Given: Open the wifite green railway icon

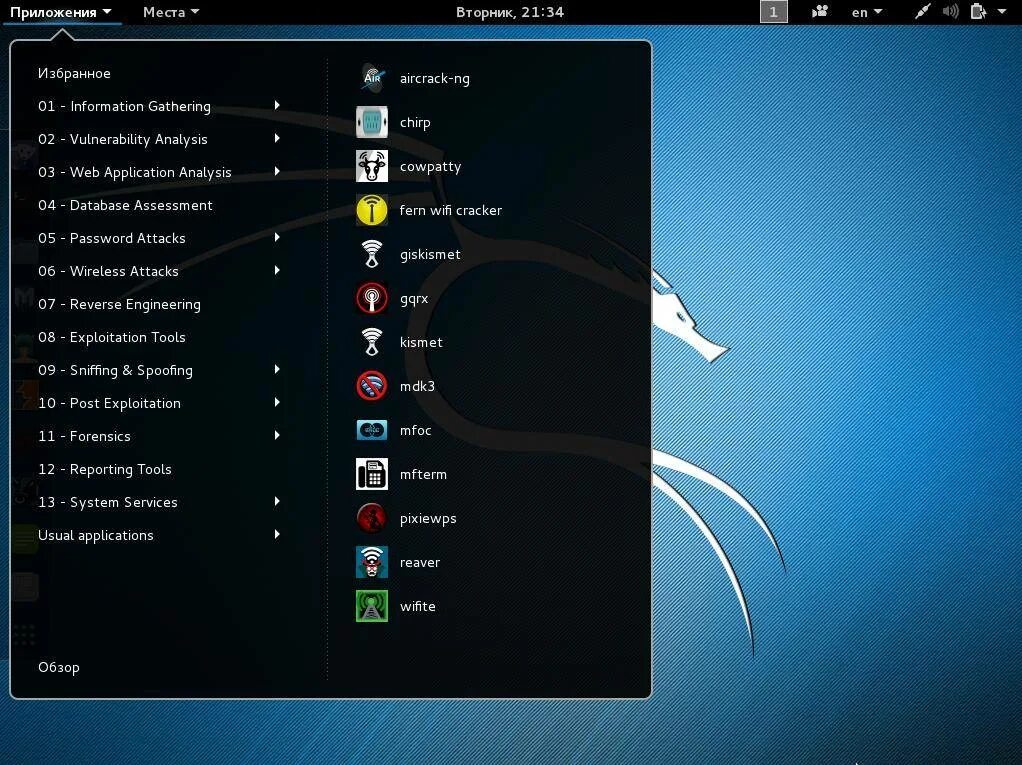Looking at the screenshot, I should [x=372, y=606].
